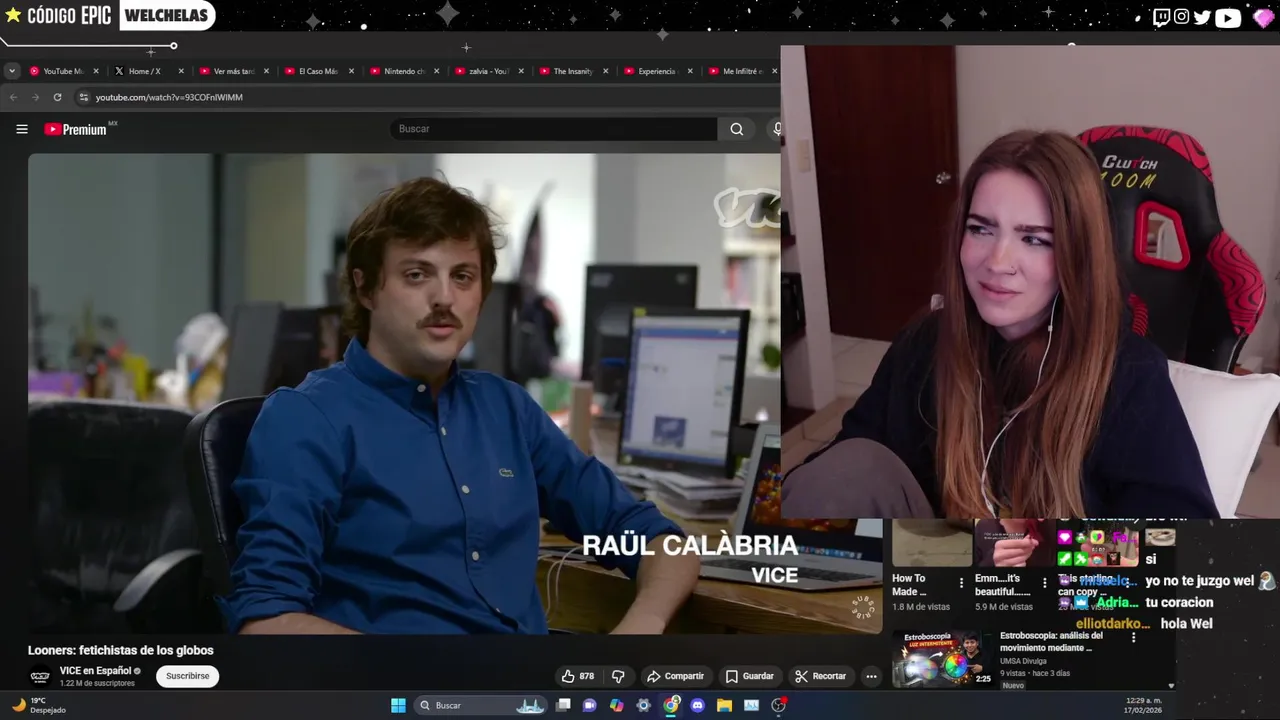1280x720 pixels.
Task: Open options menu for How To Made video
Action: click(961, 582)
